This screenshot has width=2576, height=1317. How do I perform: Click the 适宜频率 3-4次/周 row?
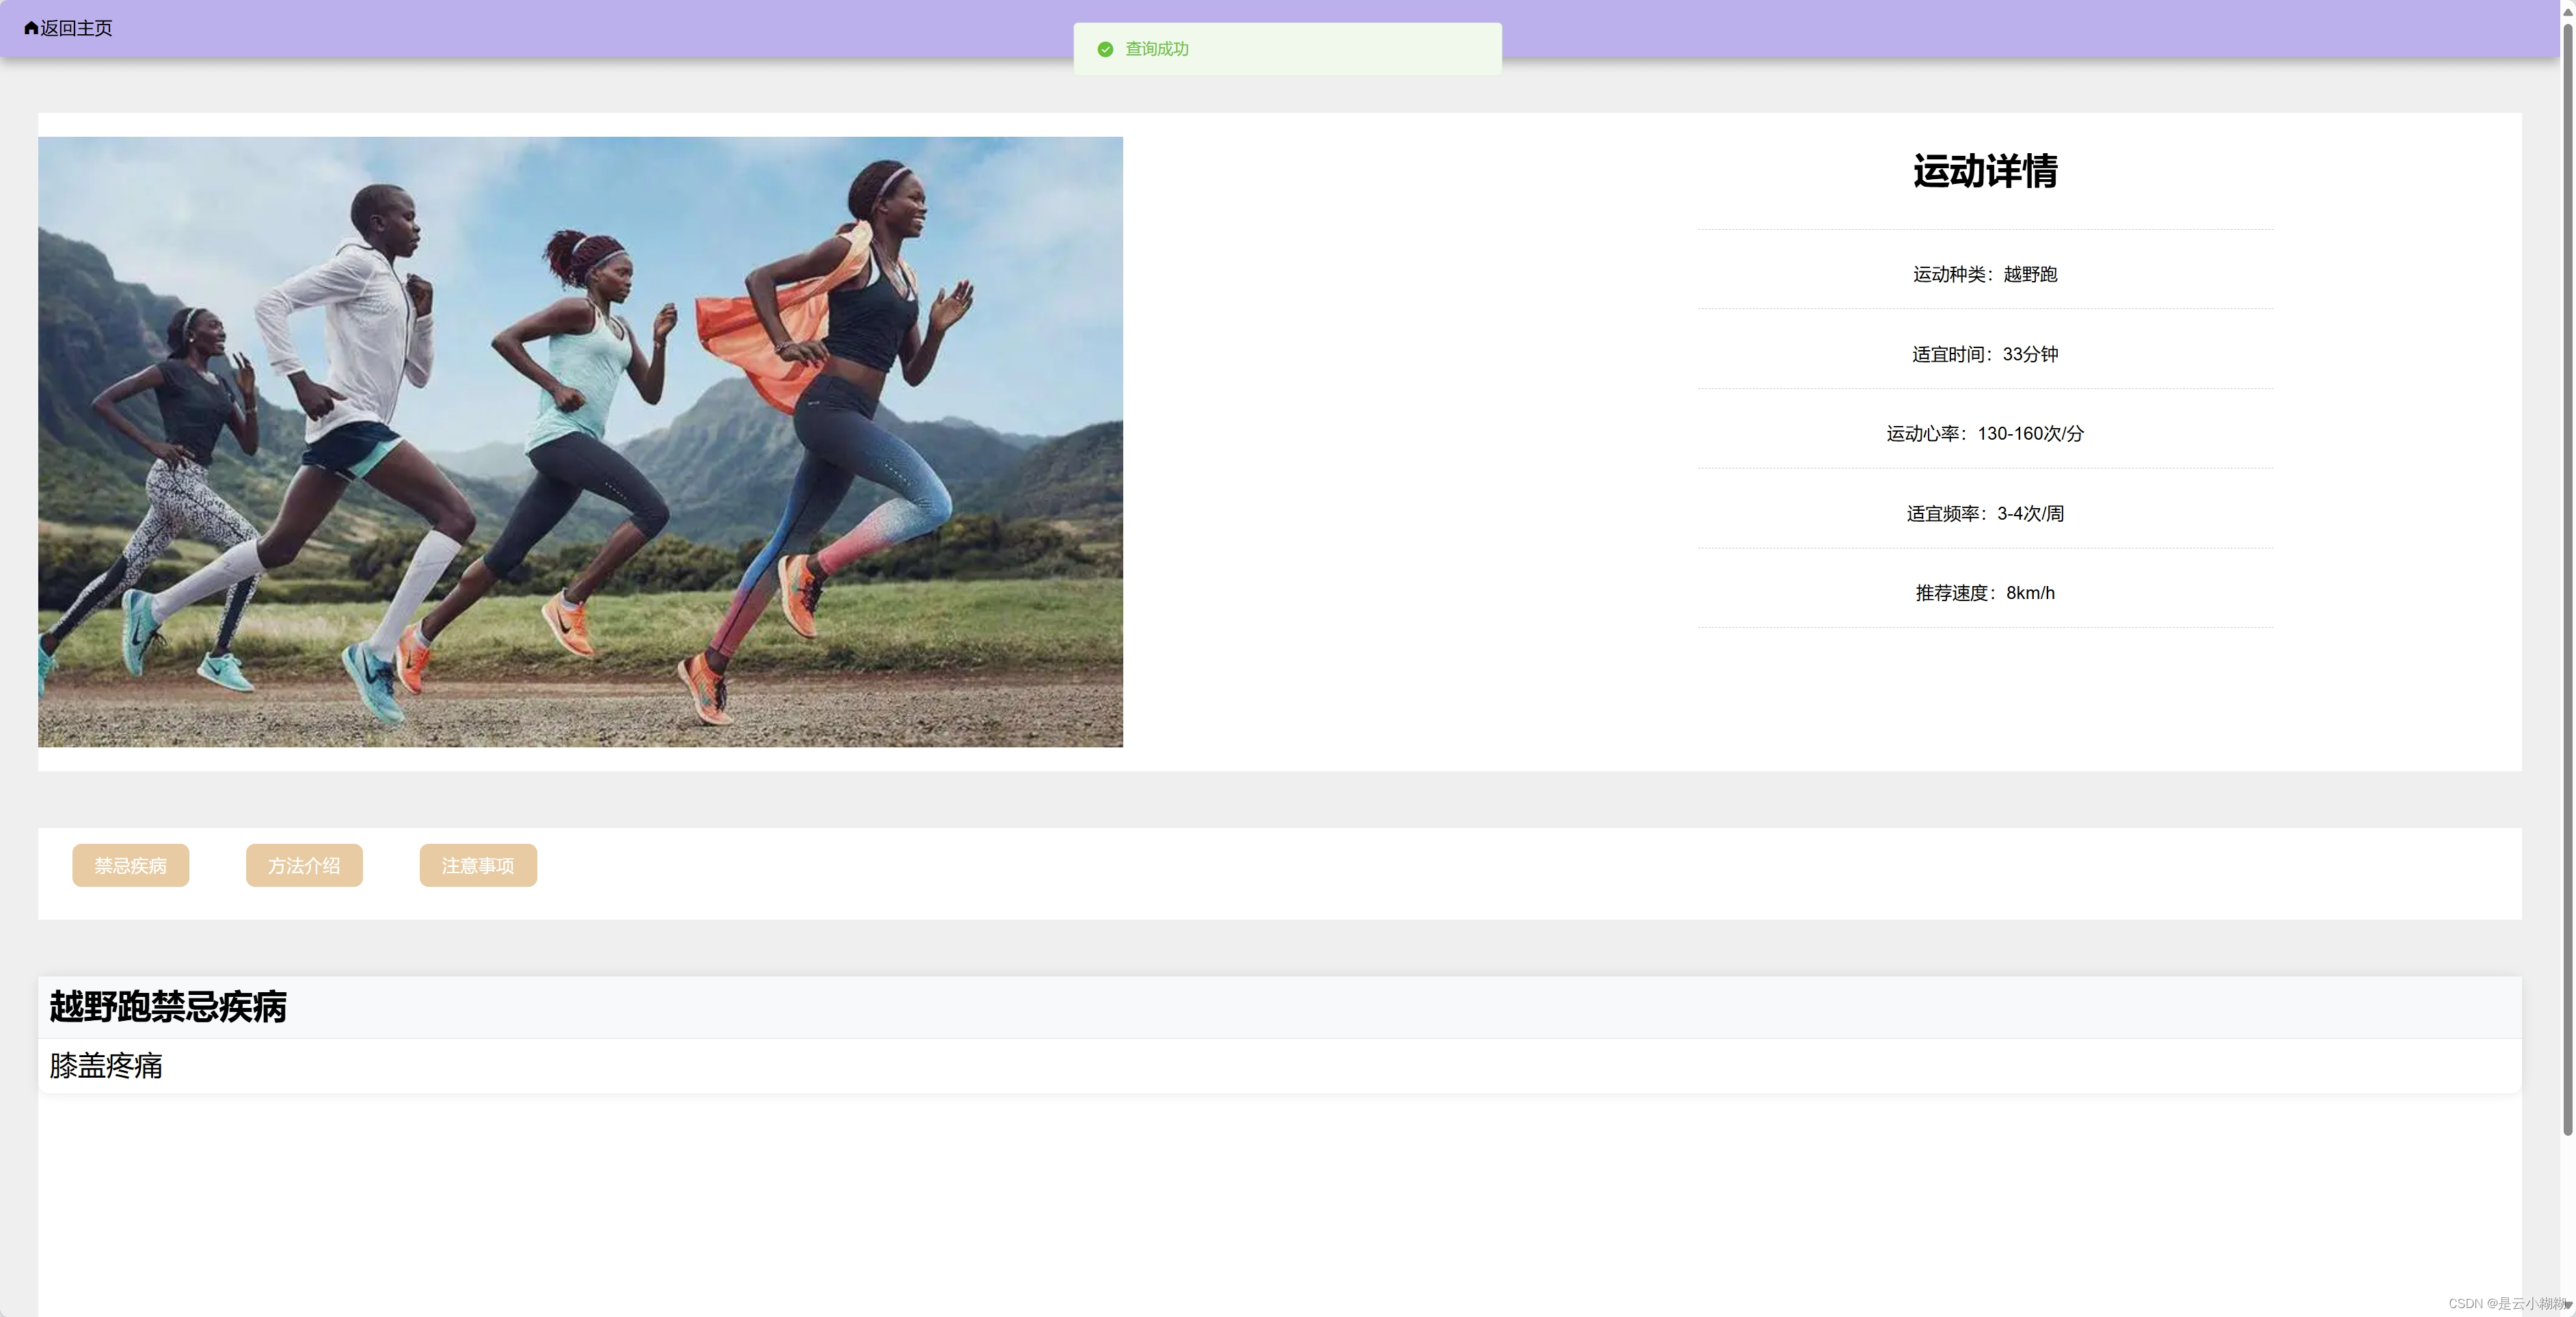1985,513
